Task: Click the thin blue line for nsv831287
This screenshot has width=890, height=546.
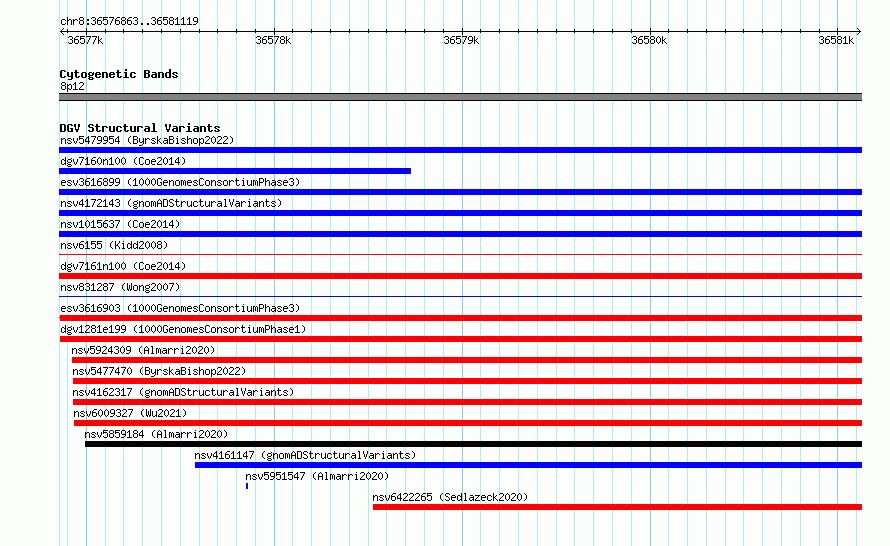Action: pyautogui.click(x=460, y=297)
